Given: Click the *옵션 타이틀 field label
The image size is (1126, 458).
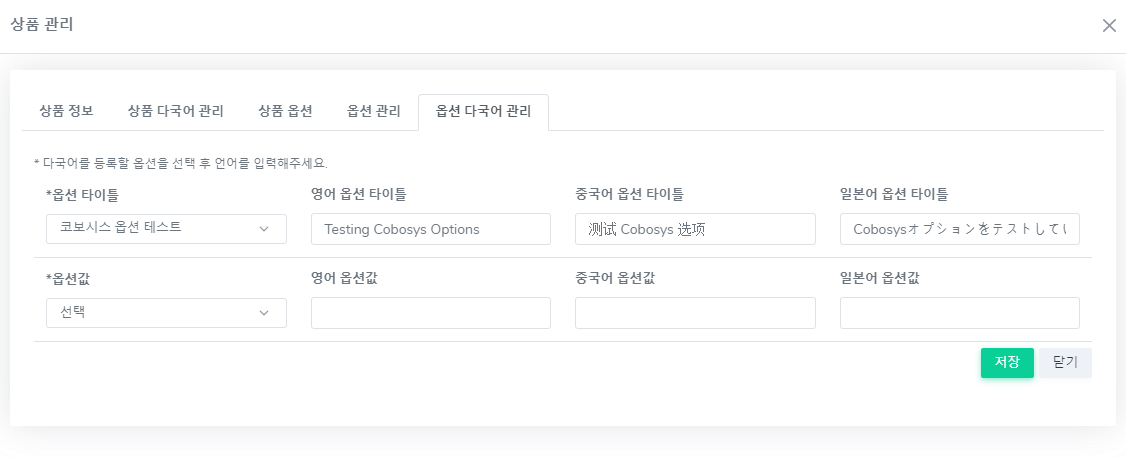Looking at the screenshot, I should [82, 194].
